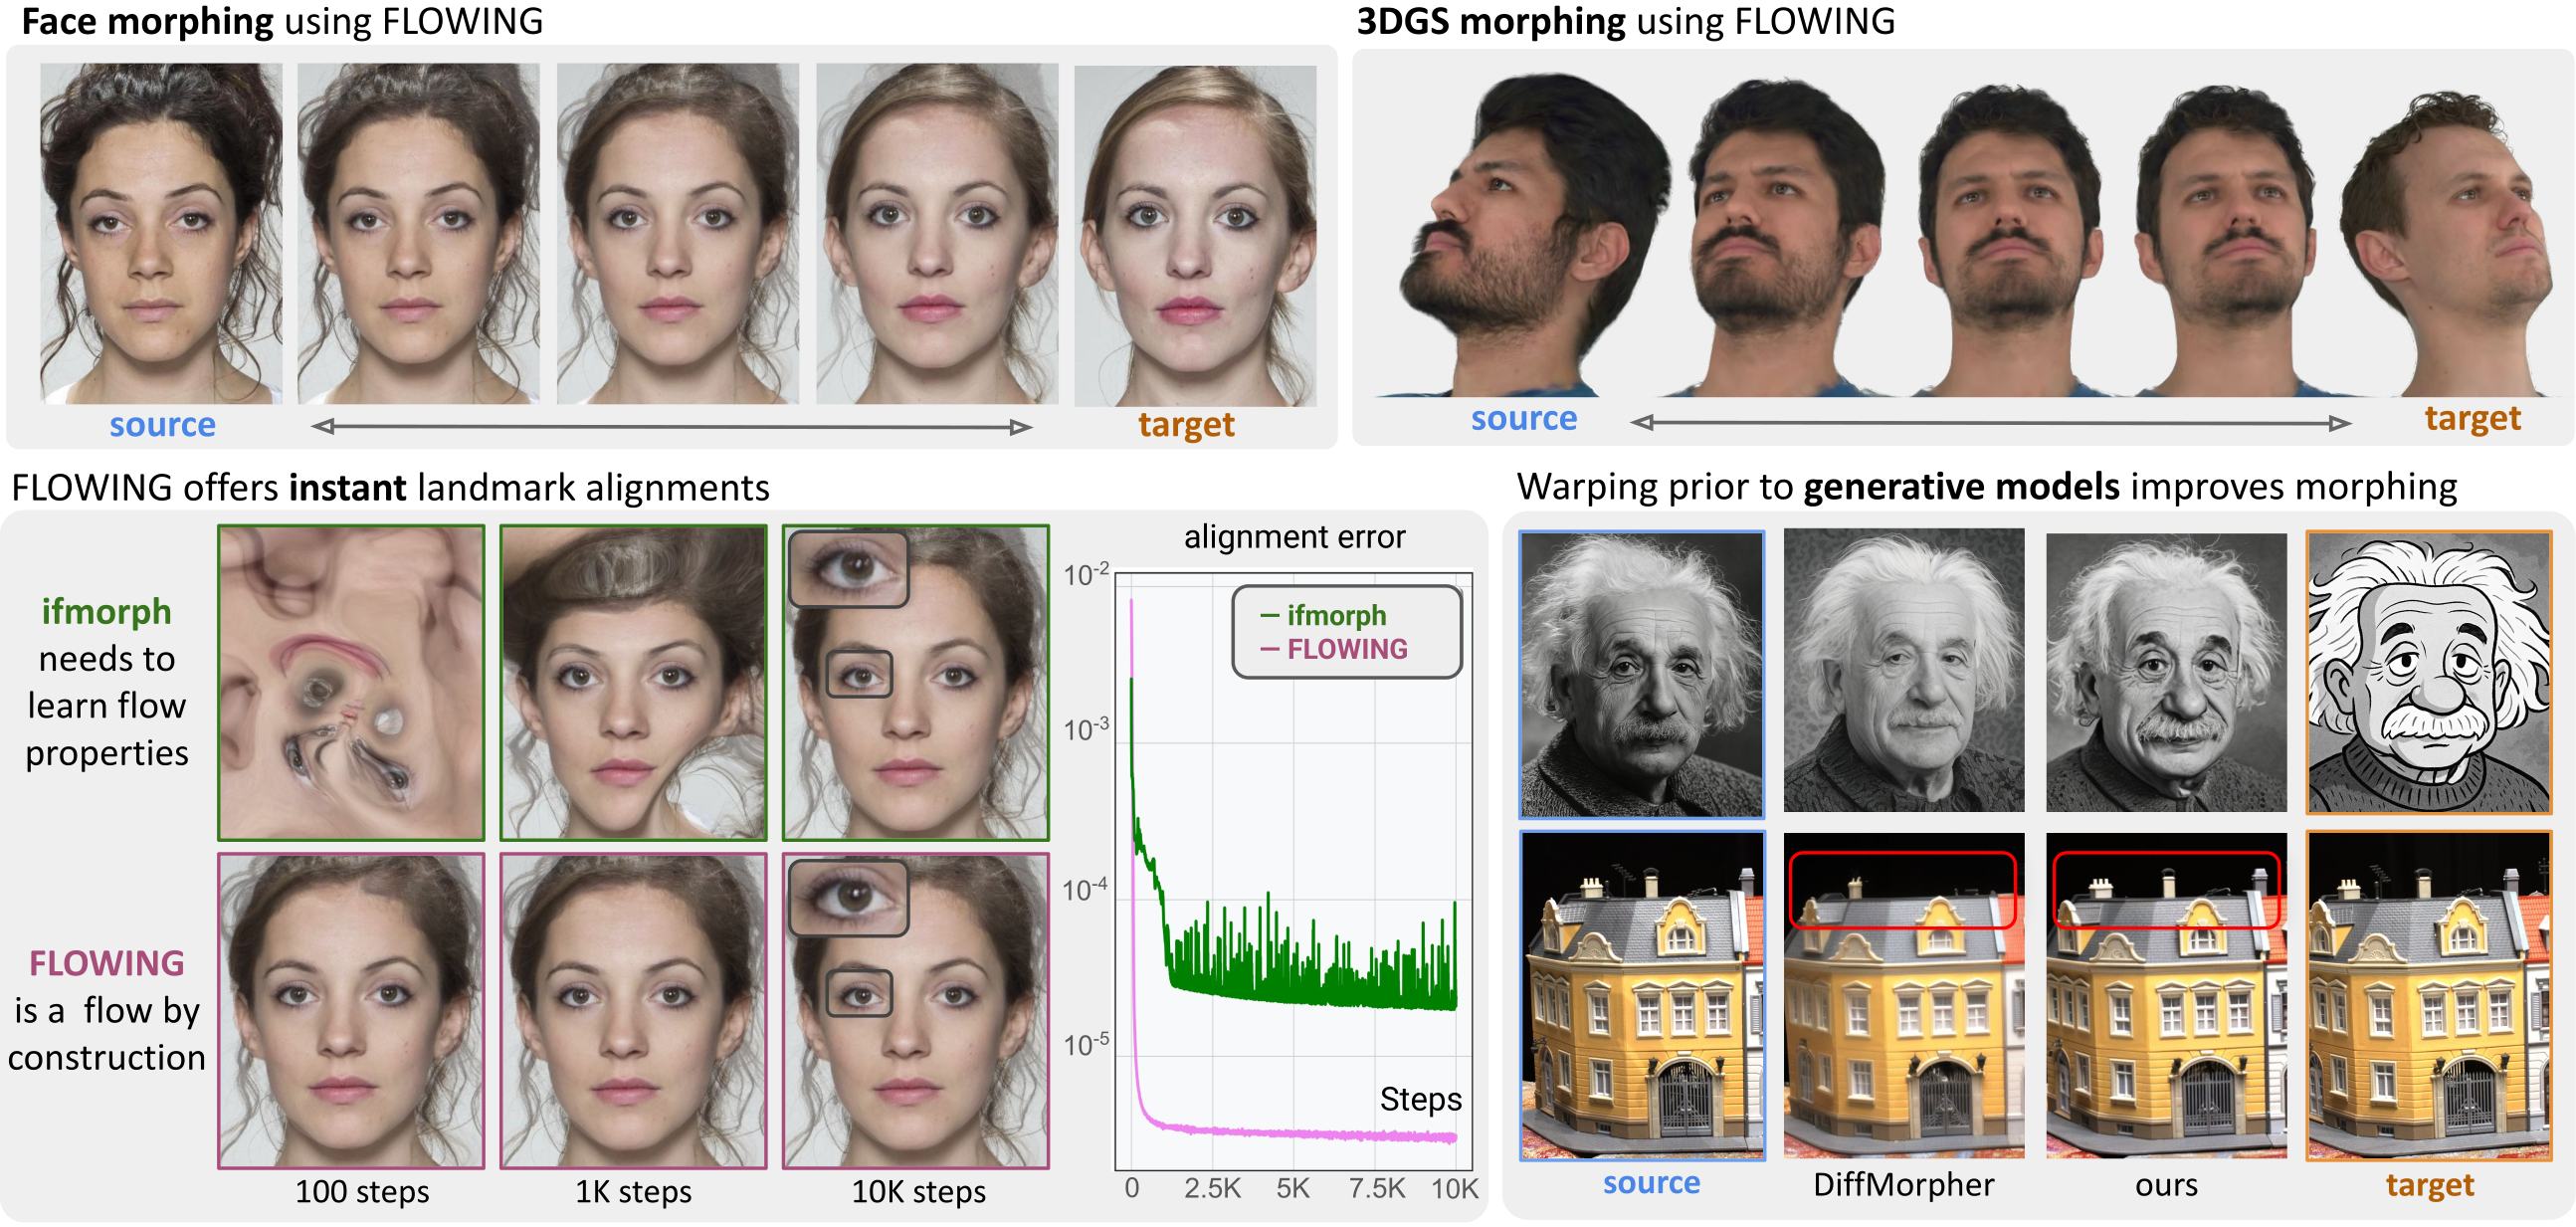Viewport: 2576px width, 1227px height.
Task: Click the house source image
Action: tap(1641, 996)
